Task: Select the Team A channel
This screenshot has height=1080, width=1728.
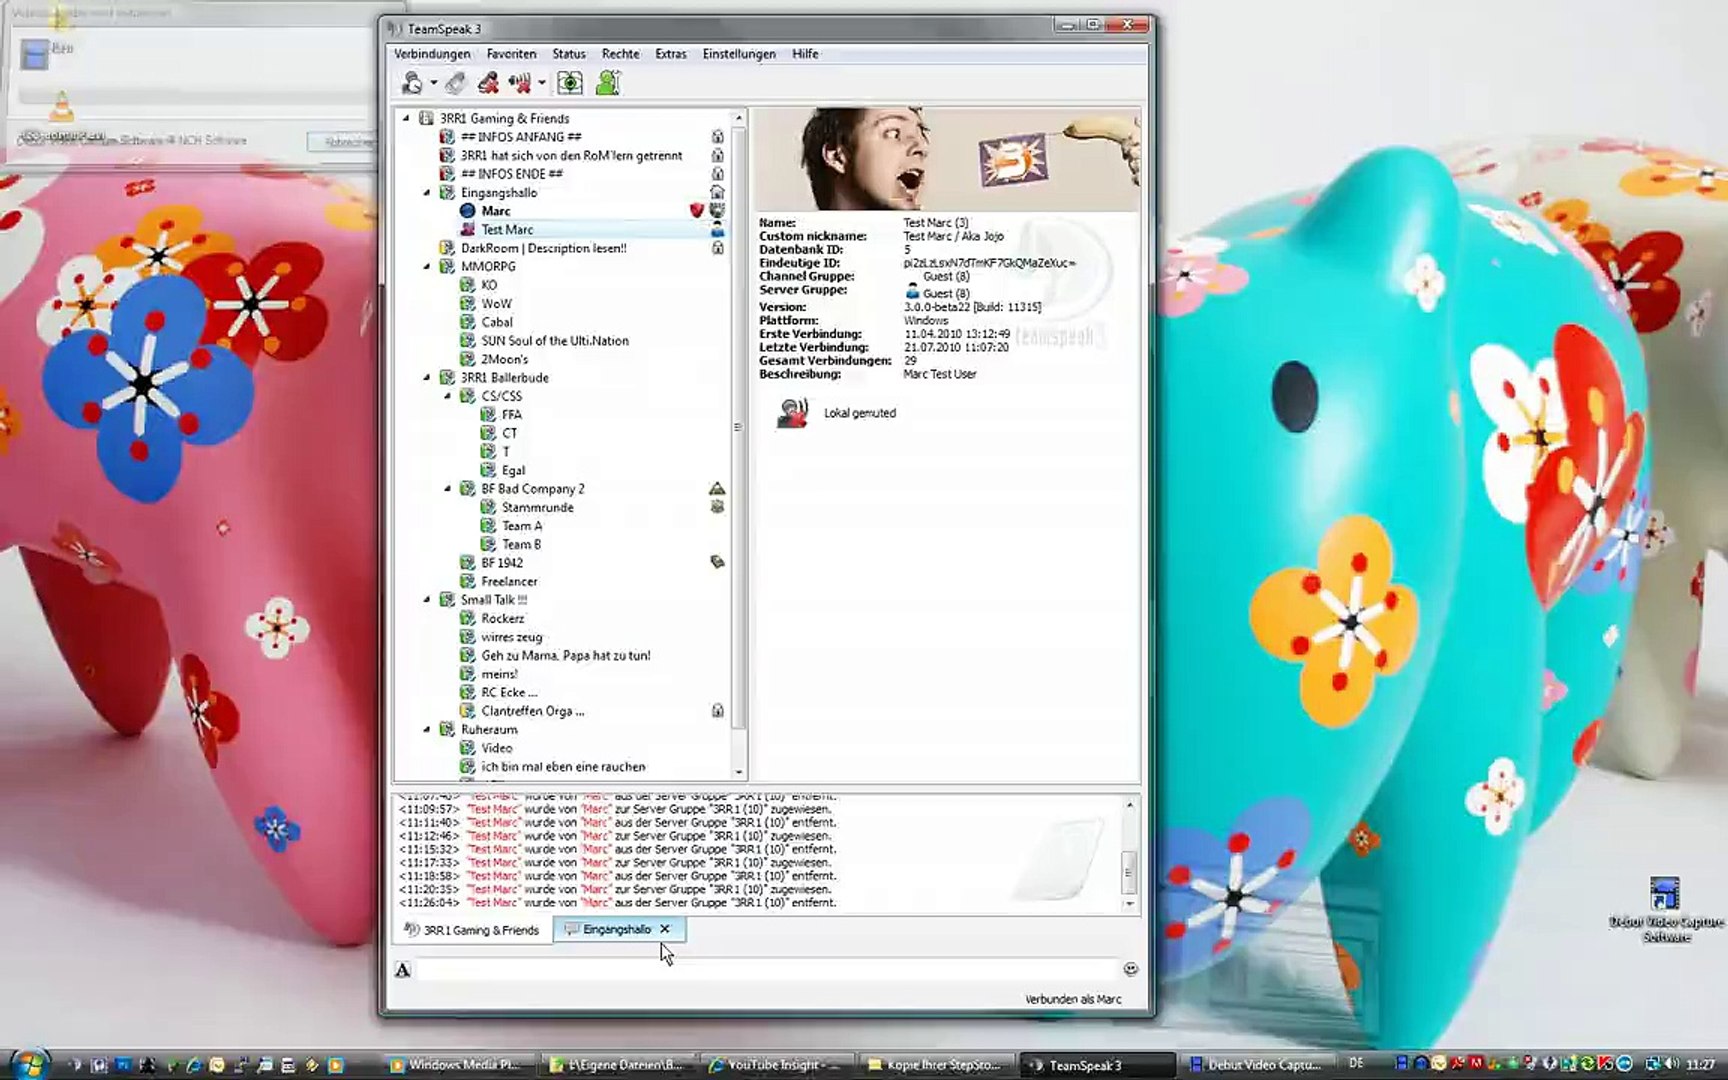Action: [x=522, y=526]
